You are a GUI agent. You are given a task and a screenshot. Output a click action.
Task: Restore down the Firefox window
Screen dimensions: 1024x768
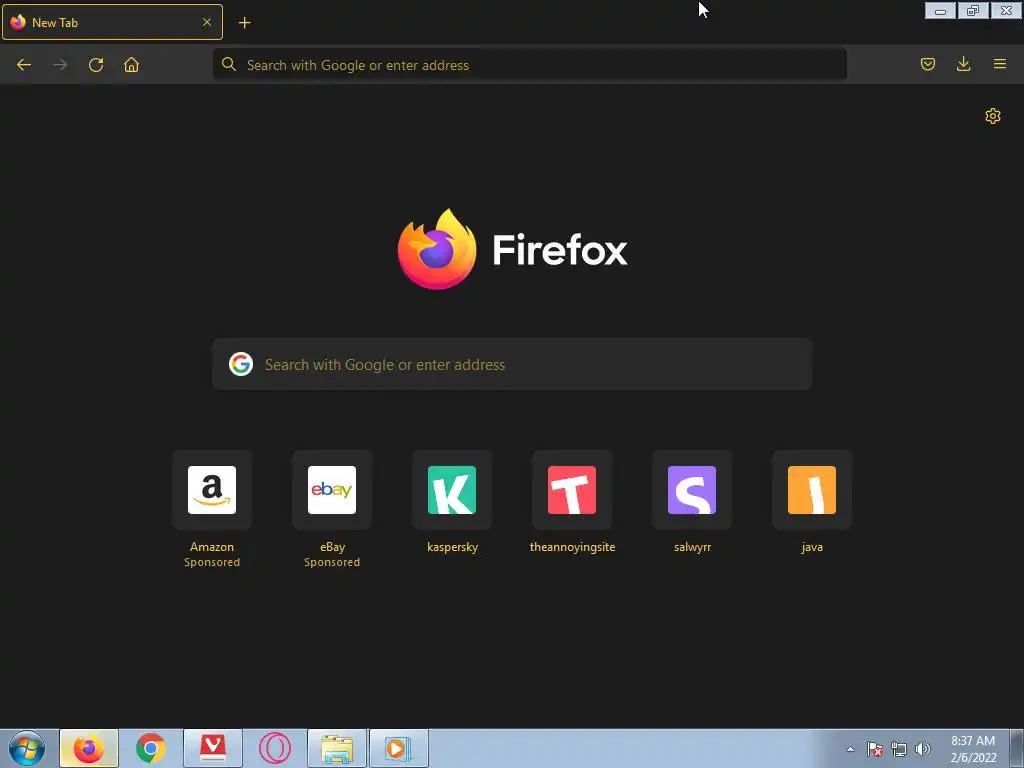tap(973, 10)
